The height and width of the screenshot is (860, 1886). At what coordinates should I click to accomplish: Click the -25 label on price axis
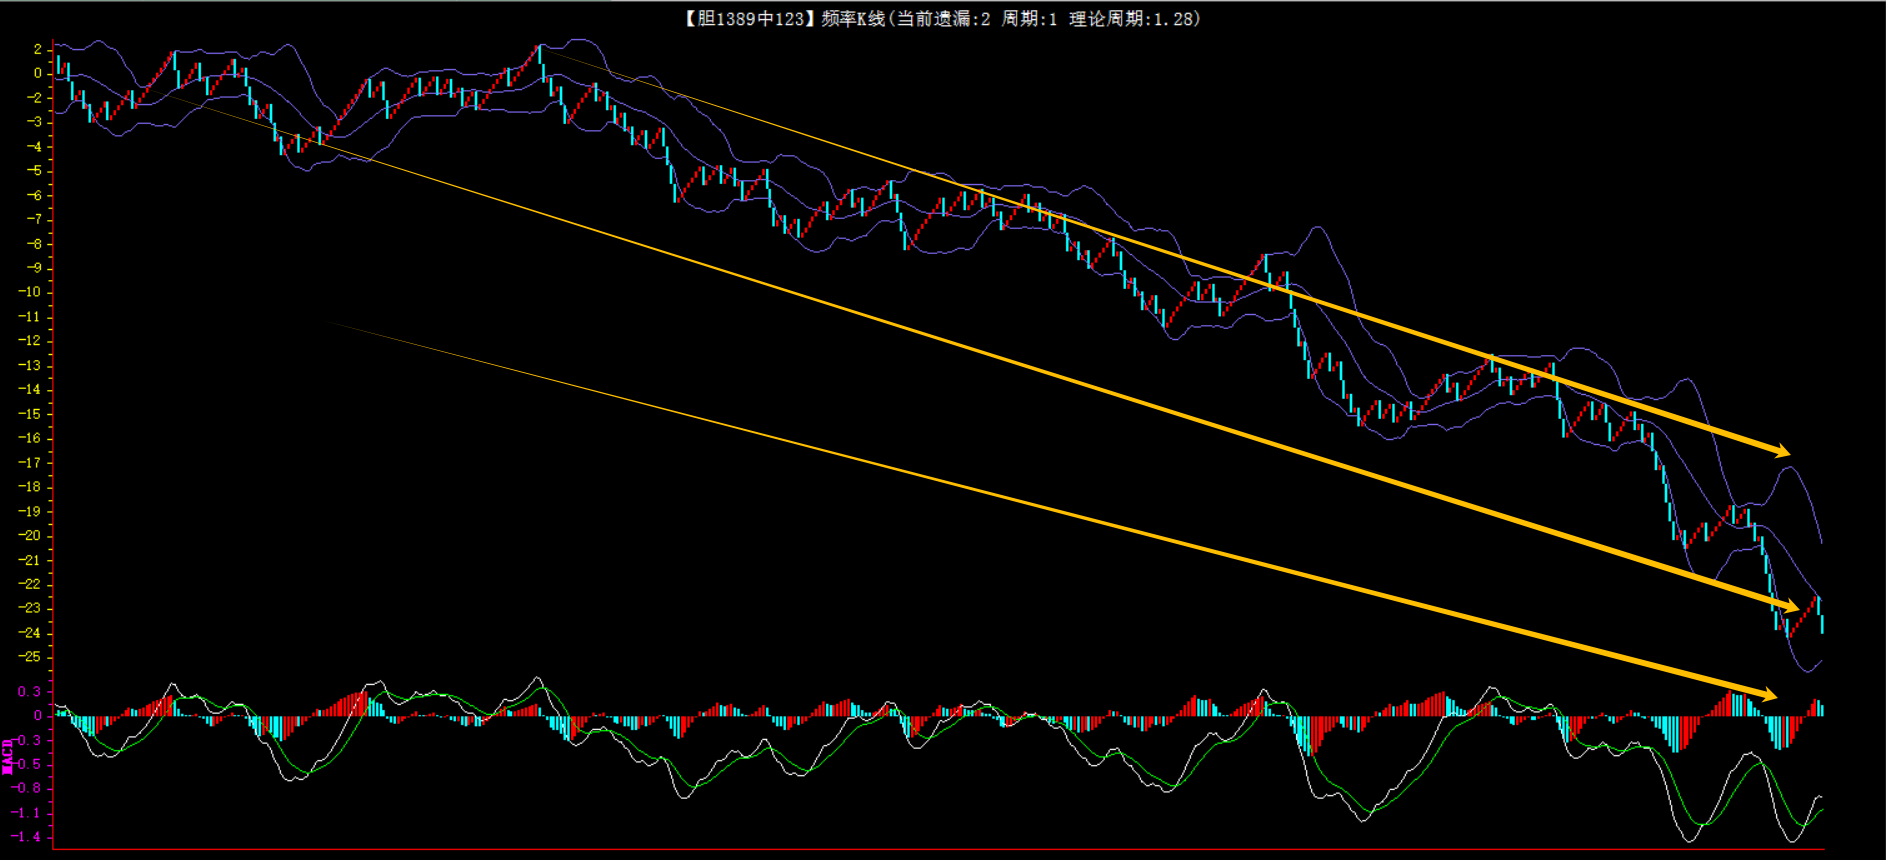point(31,657)
